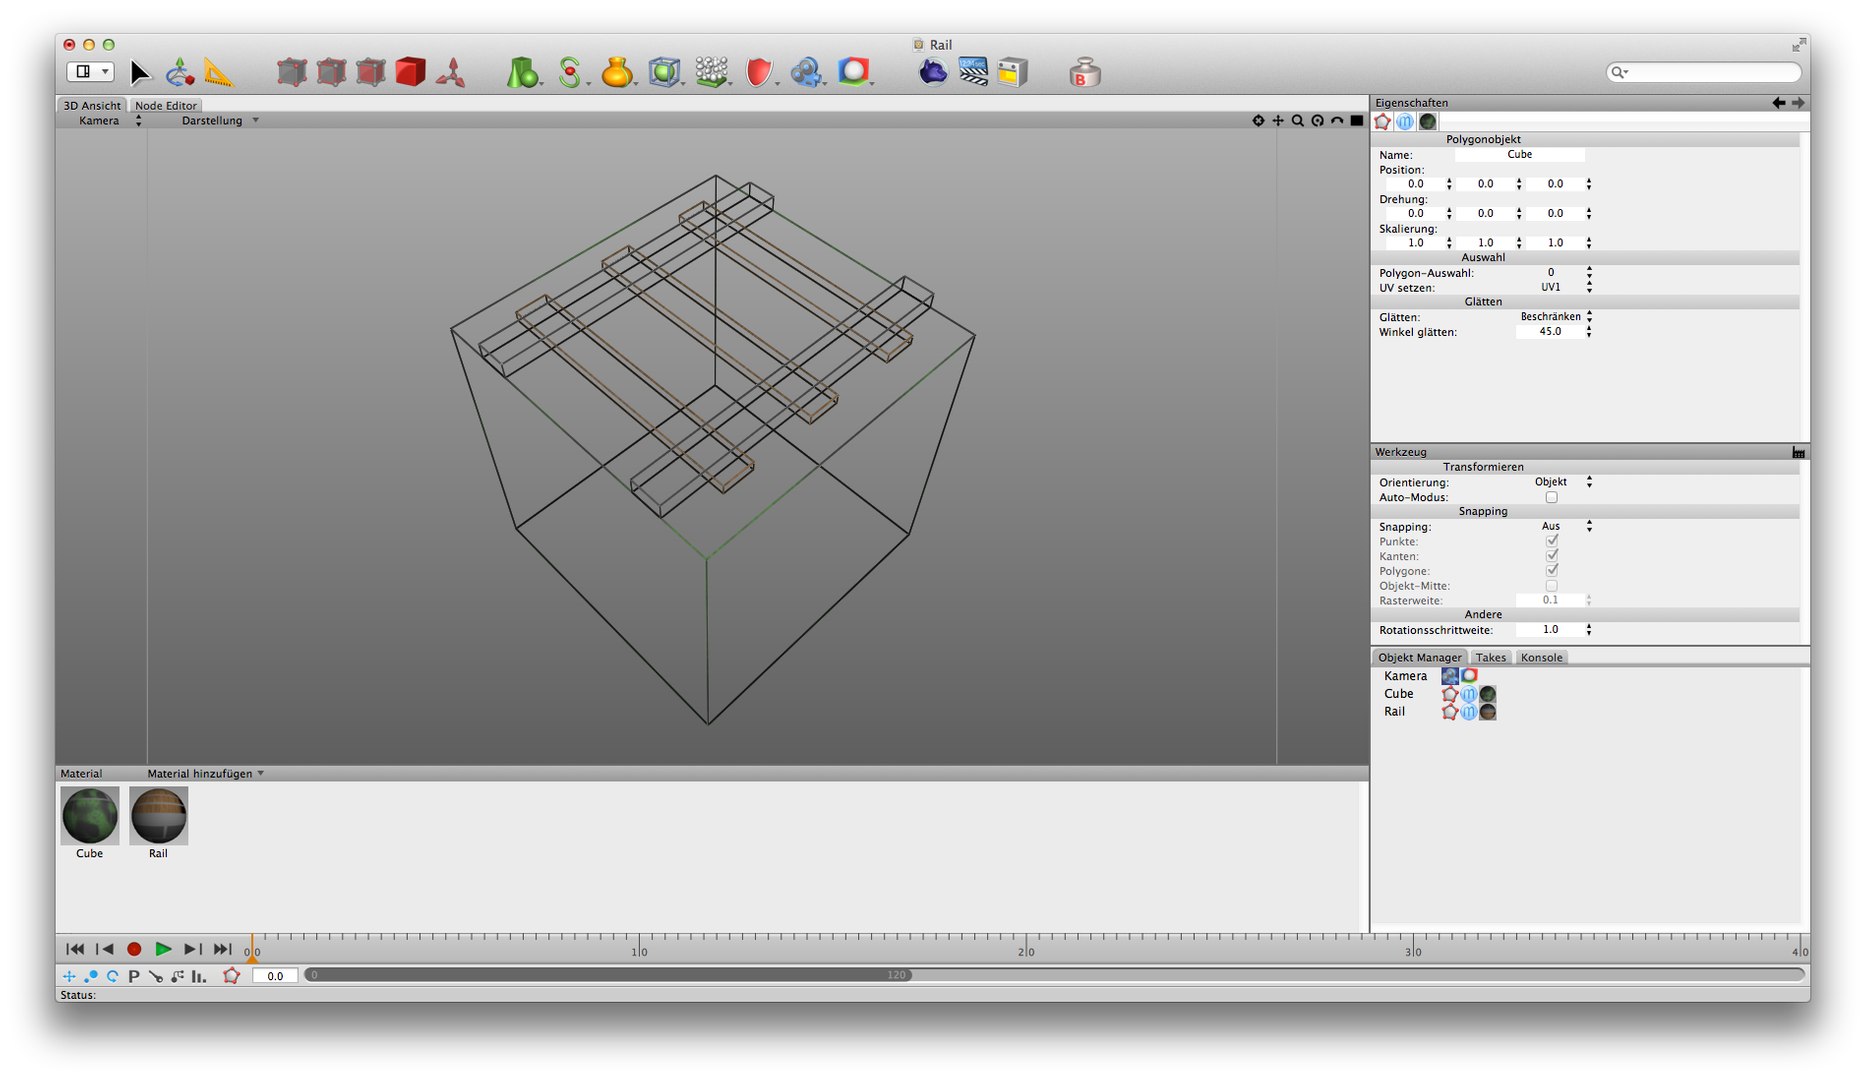The height and width of the screenshot is (1080, 1867).
Task: Open the Takes tab
Action: (x=1490, y=658)
